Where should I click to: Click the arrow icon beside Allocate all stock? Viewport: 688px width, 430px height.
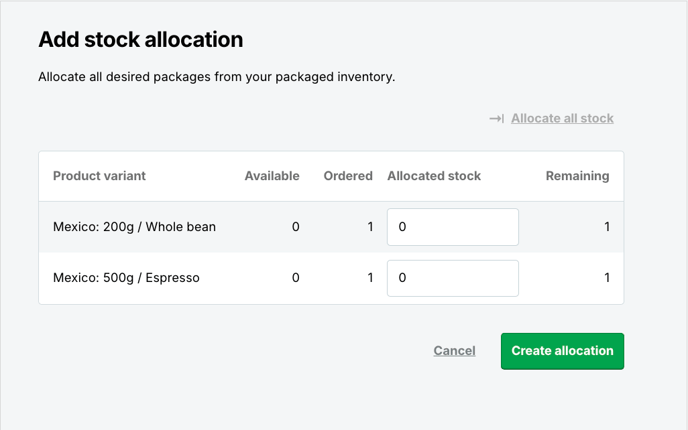coord(497,118)
